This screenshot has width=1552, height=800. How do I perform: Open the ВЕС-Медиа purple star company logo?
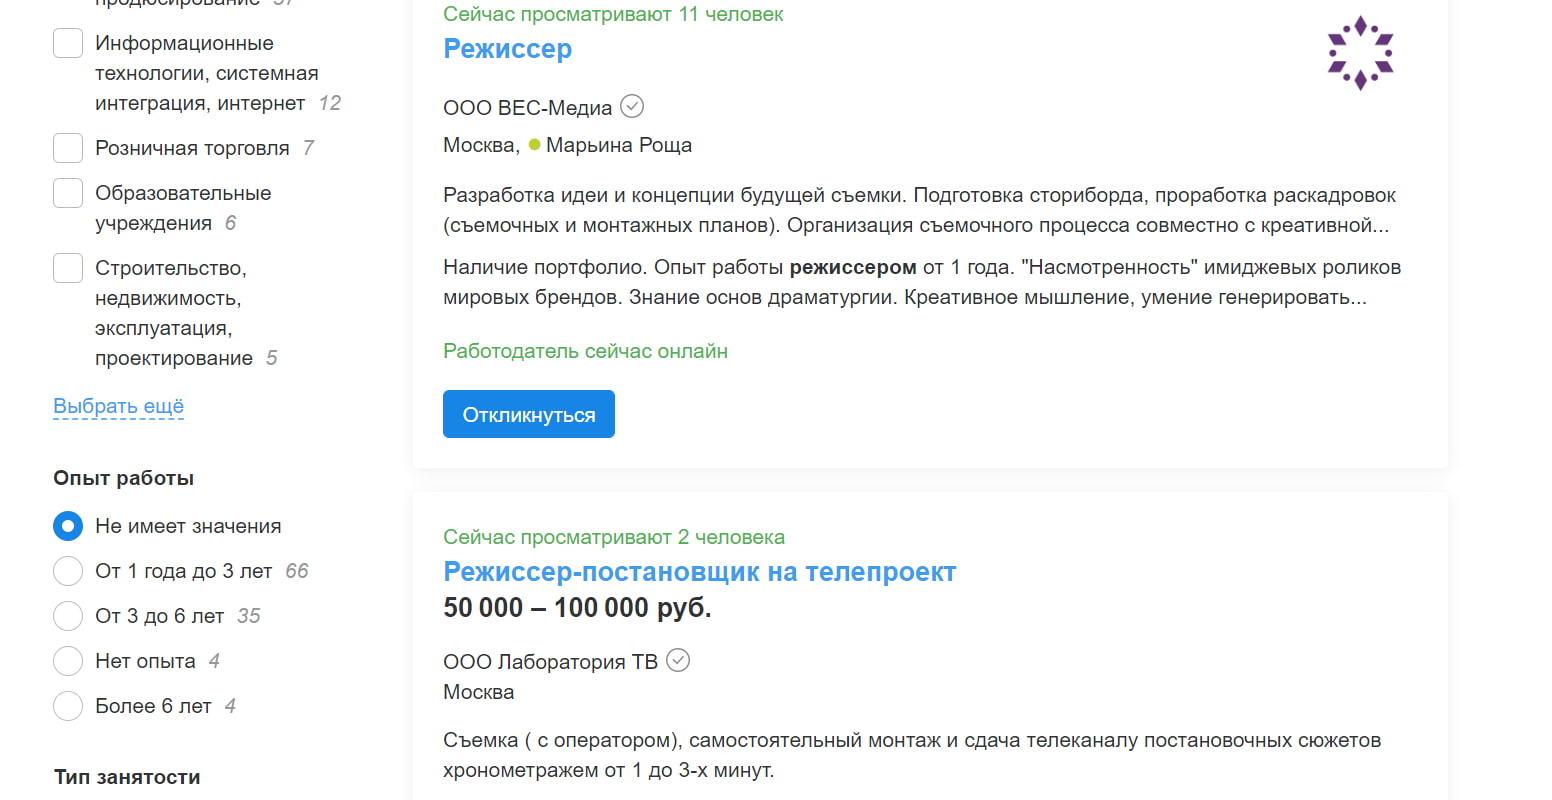1360,53
